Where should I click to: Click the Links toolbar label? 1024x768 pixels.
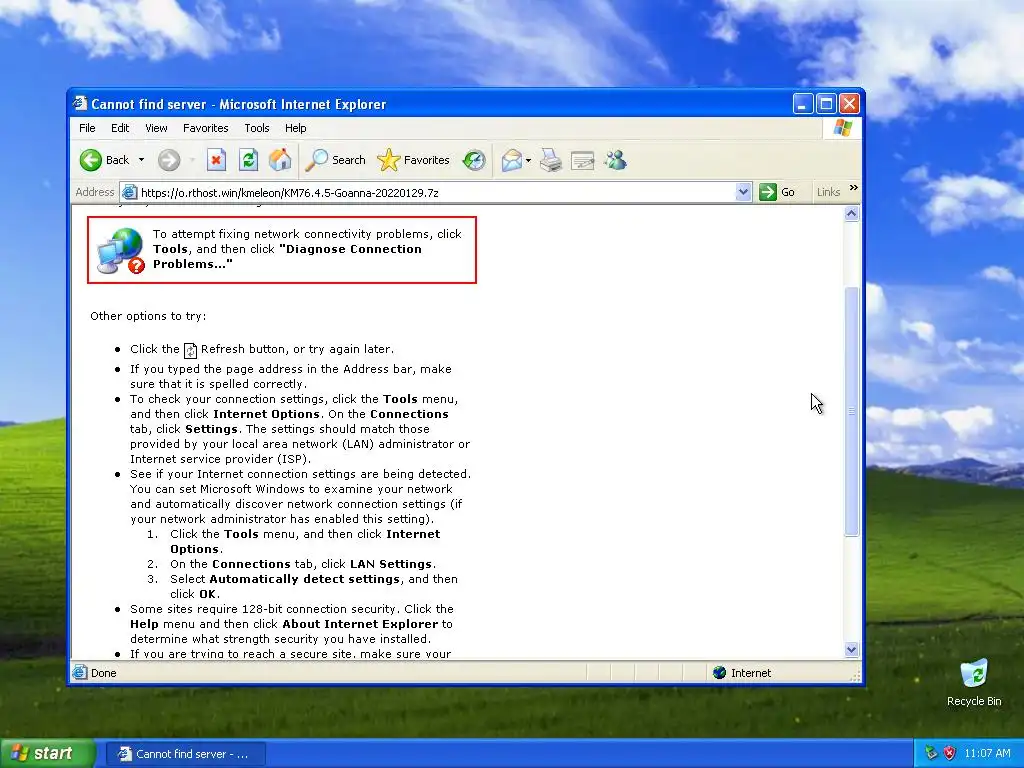point(828,192)
